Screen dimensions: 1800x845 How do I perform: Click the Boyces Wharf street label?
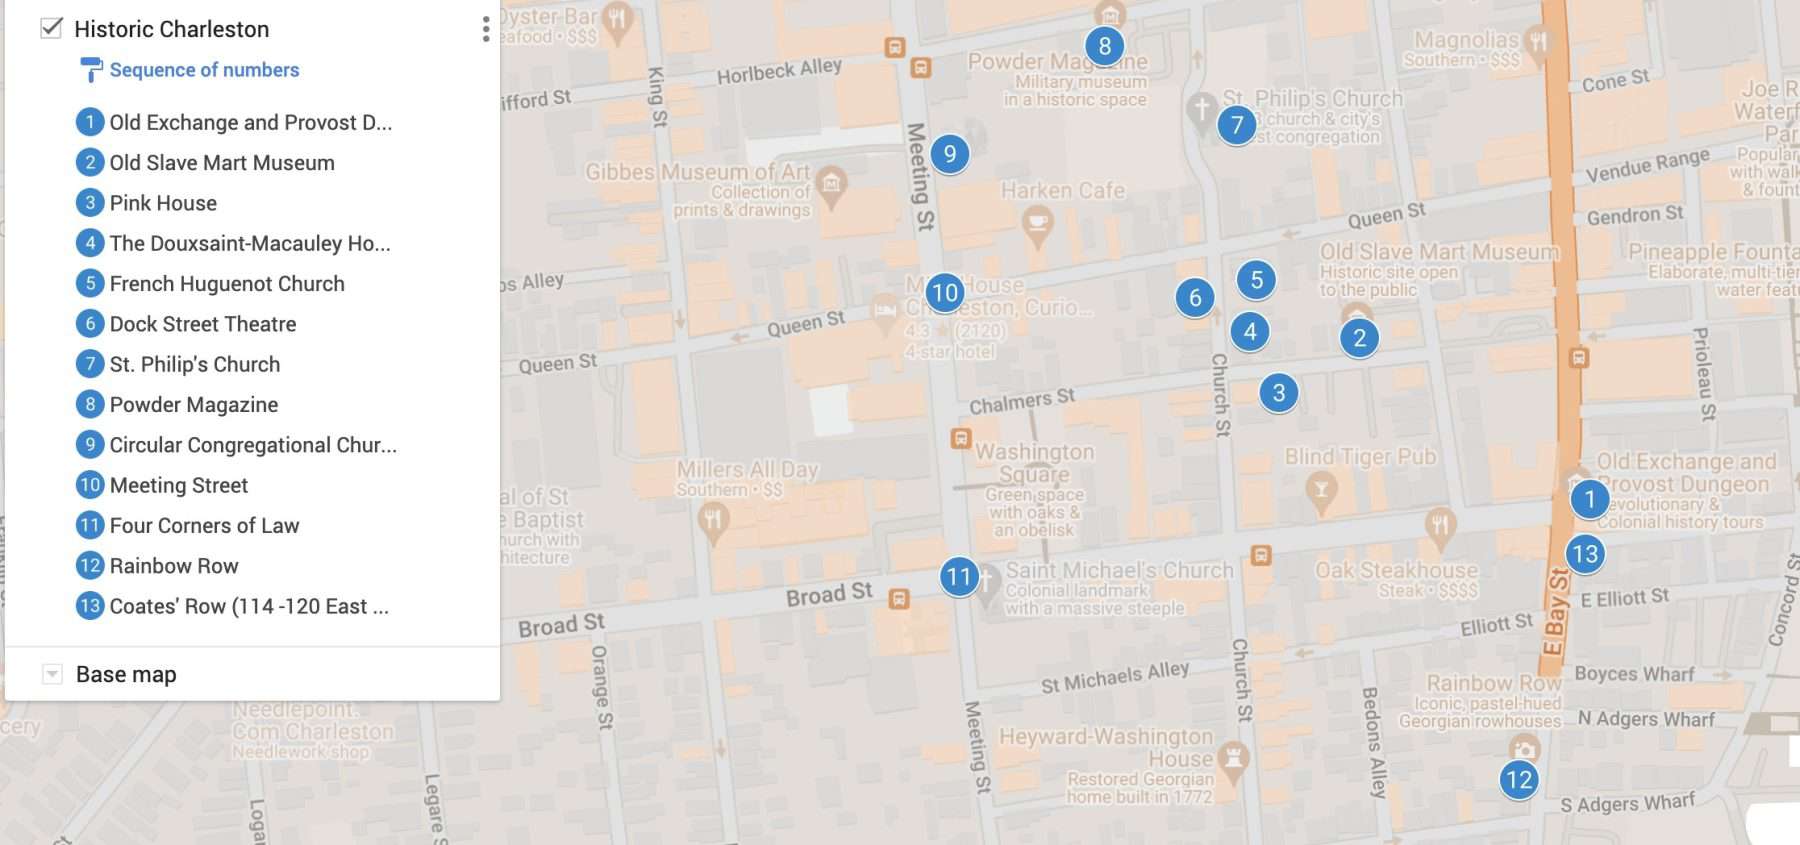coord(1634,673)
